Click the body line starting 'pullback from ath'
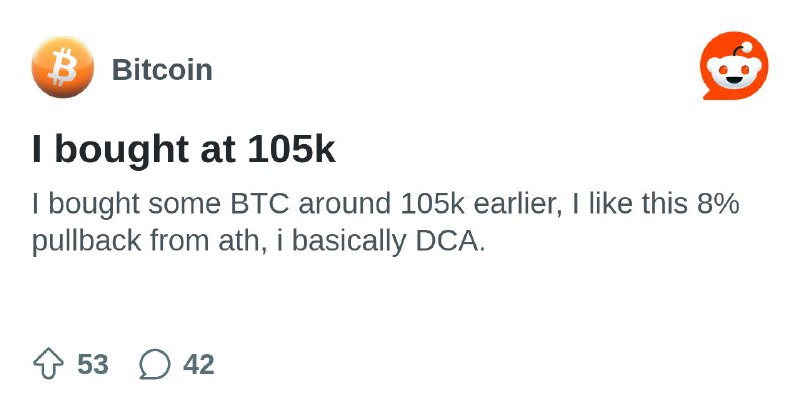This screenshot has width=800, height=417. (258, 240)
